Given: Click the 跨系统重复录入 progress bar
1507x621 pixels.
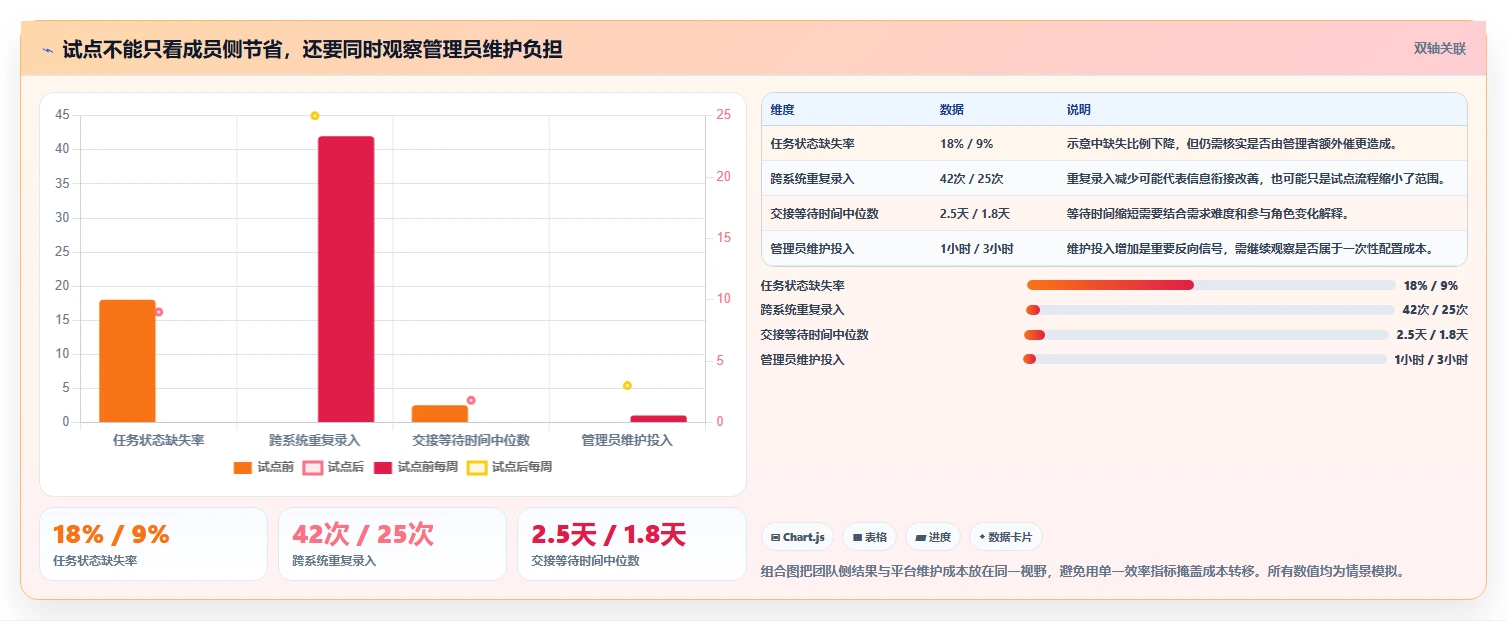Looking at the screenshot, I should point(1209,310).
